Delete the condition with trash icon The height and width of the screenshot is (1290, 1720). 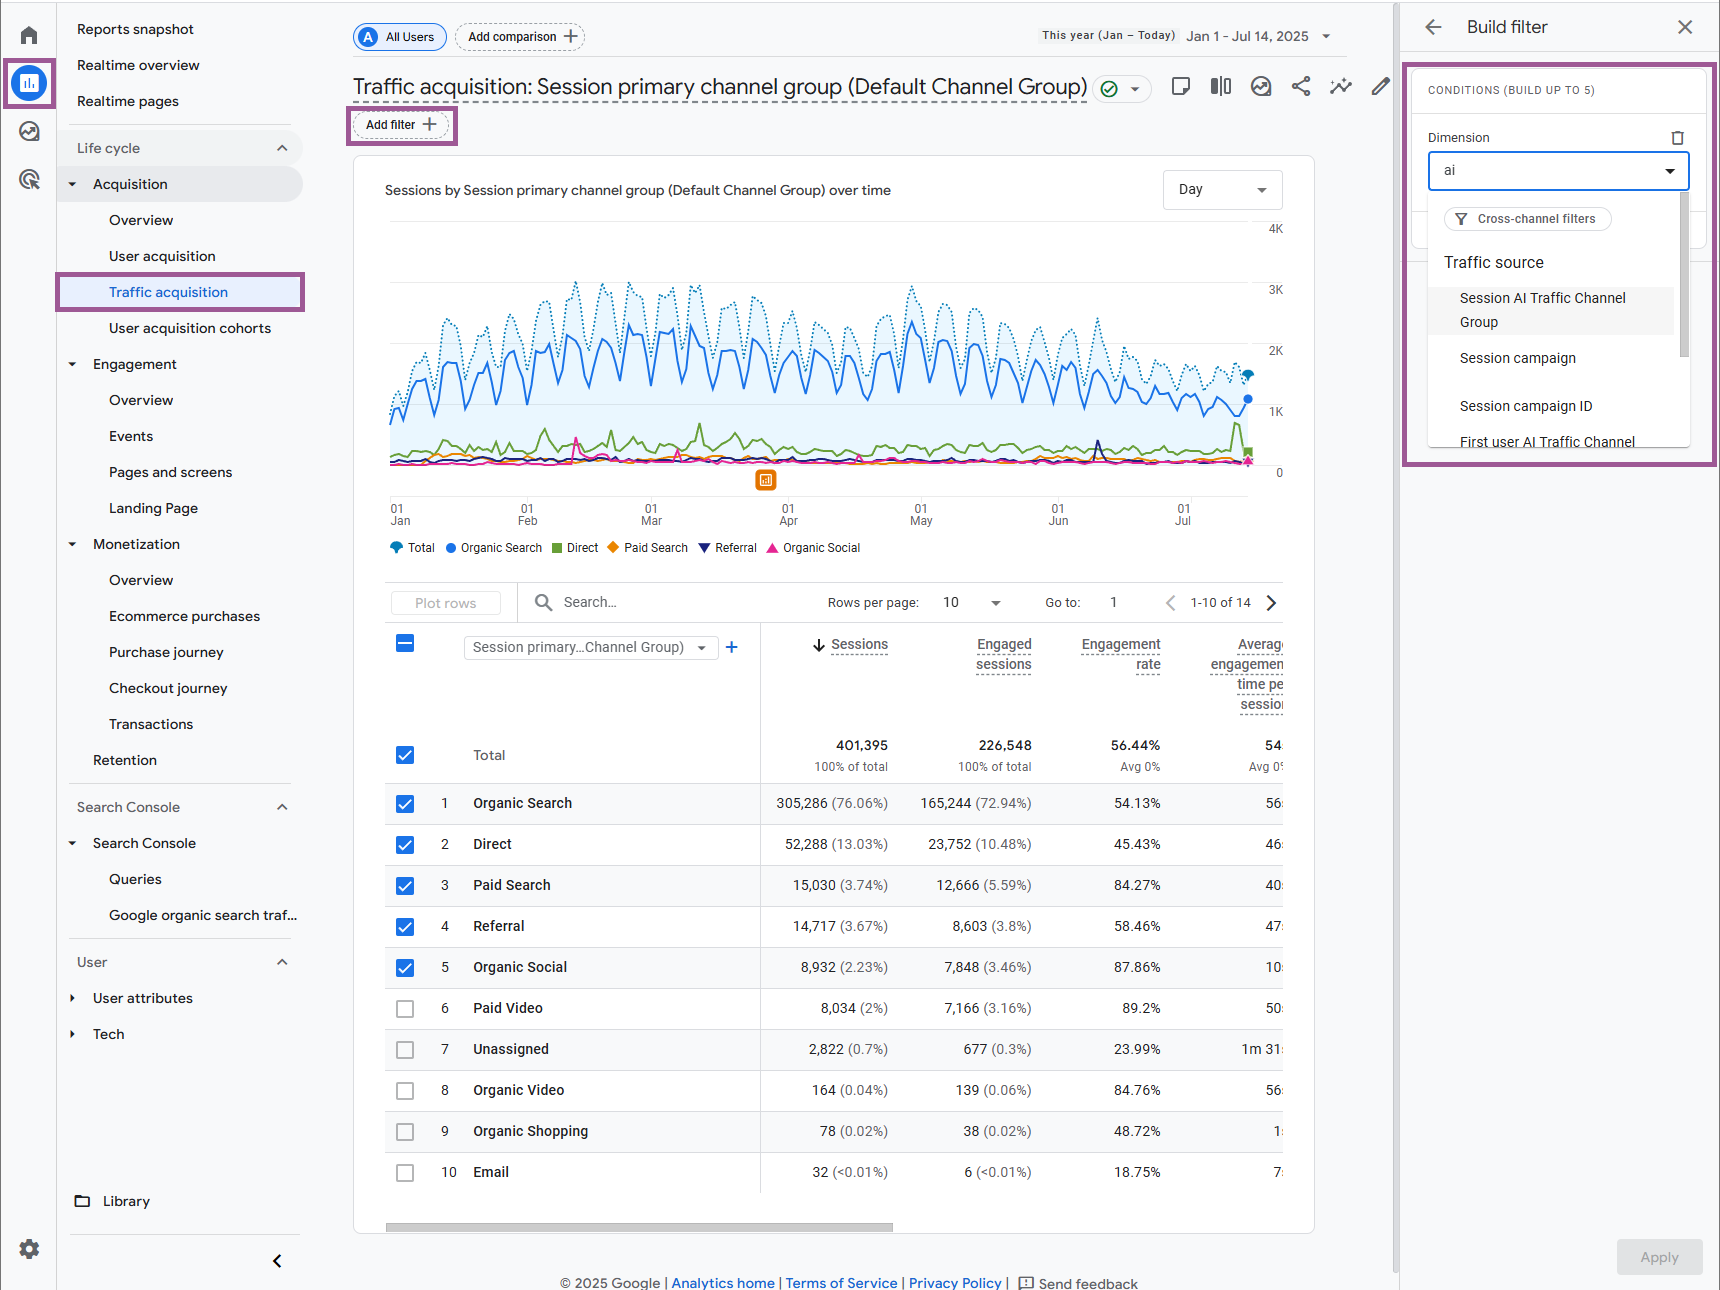pyautogui.click(x=1678, y=138)
